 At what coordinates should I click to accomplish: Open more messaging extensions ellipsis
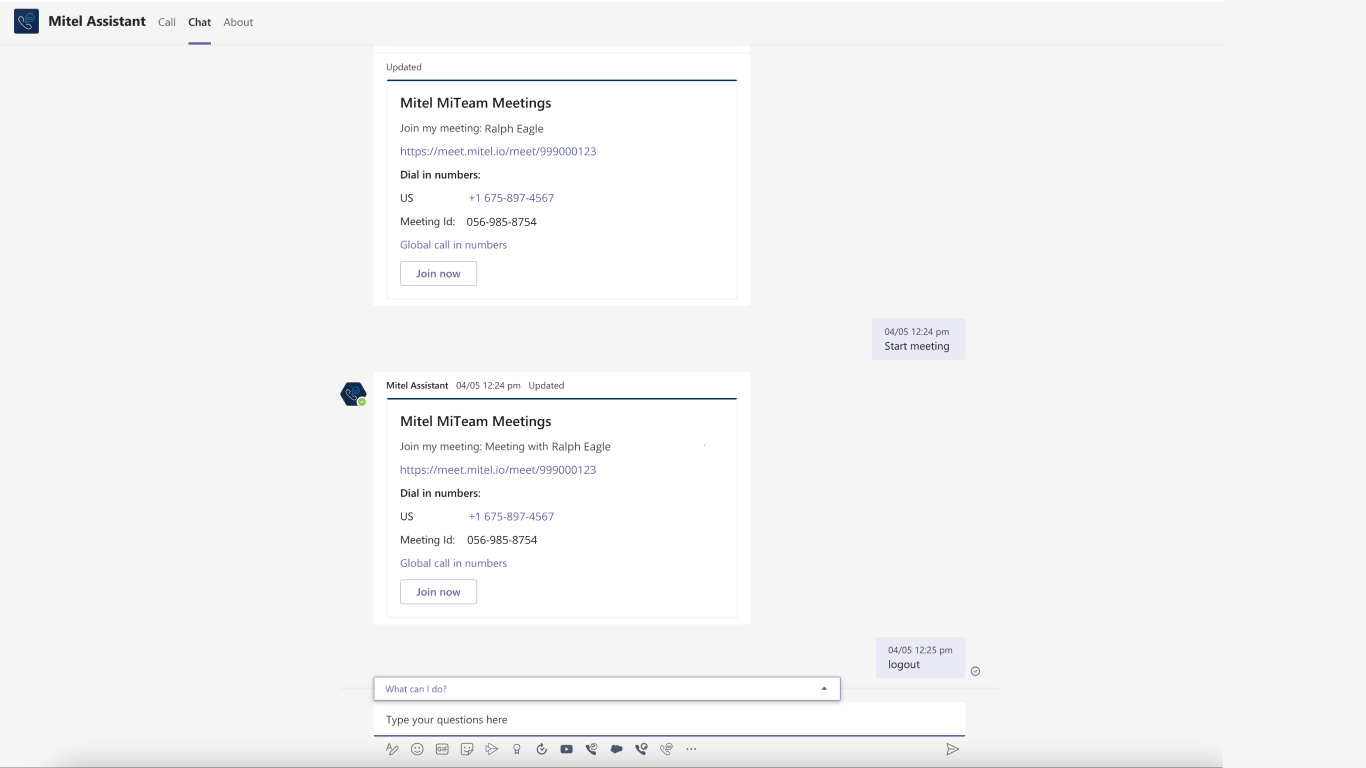691,749
